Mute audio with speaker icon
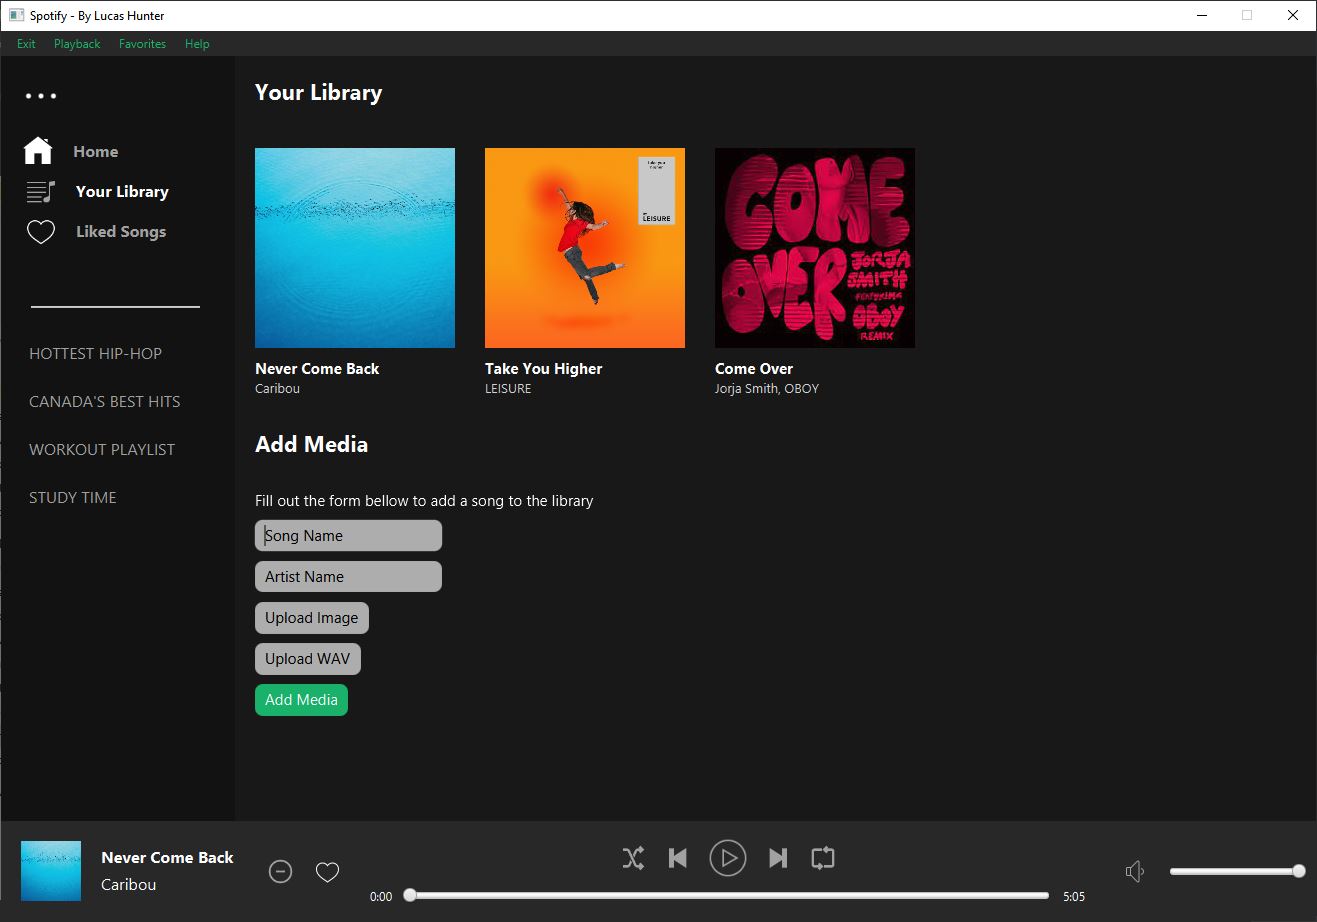The image size is (1317, 922). pos(1135,872)
